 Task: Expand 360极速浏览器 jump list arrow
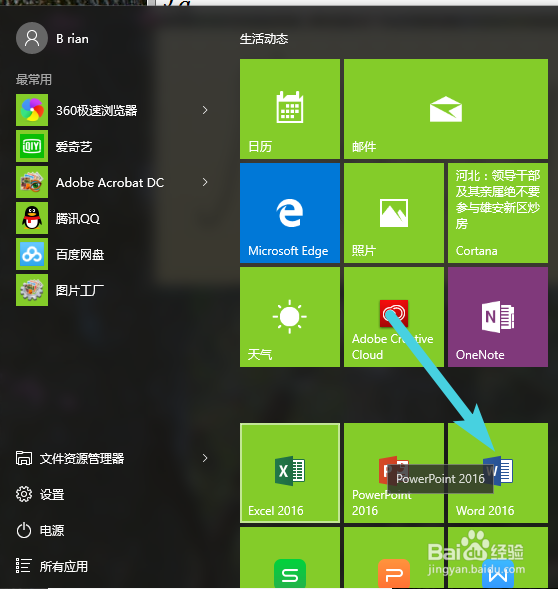point(205,110)
